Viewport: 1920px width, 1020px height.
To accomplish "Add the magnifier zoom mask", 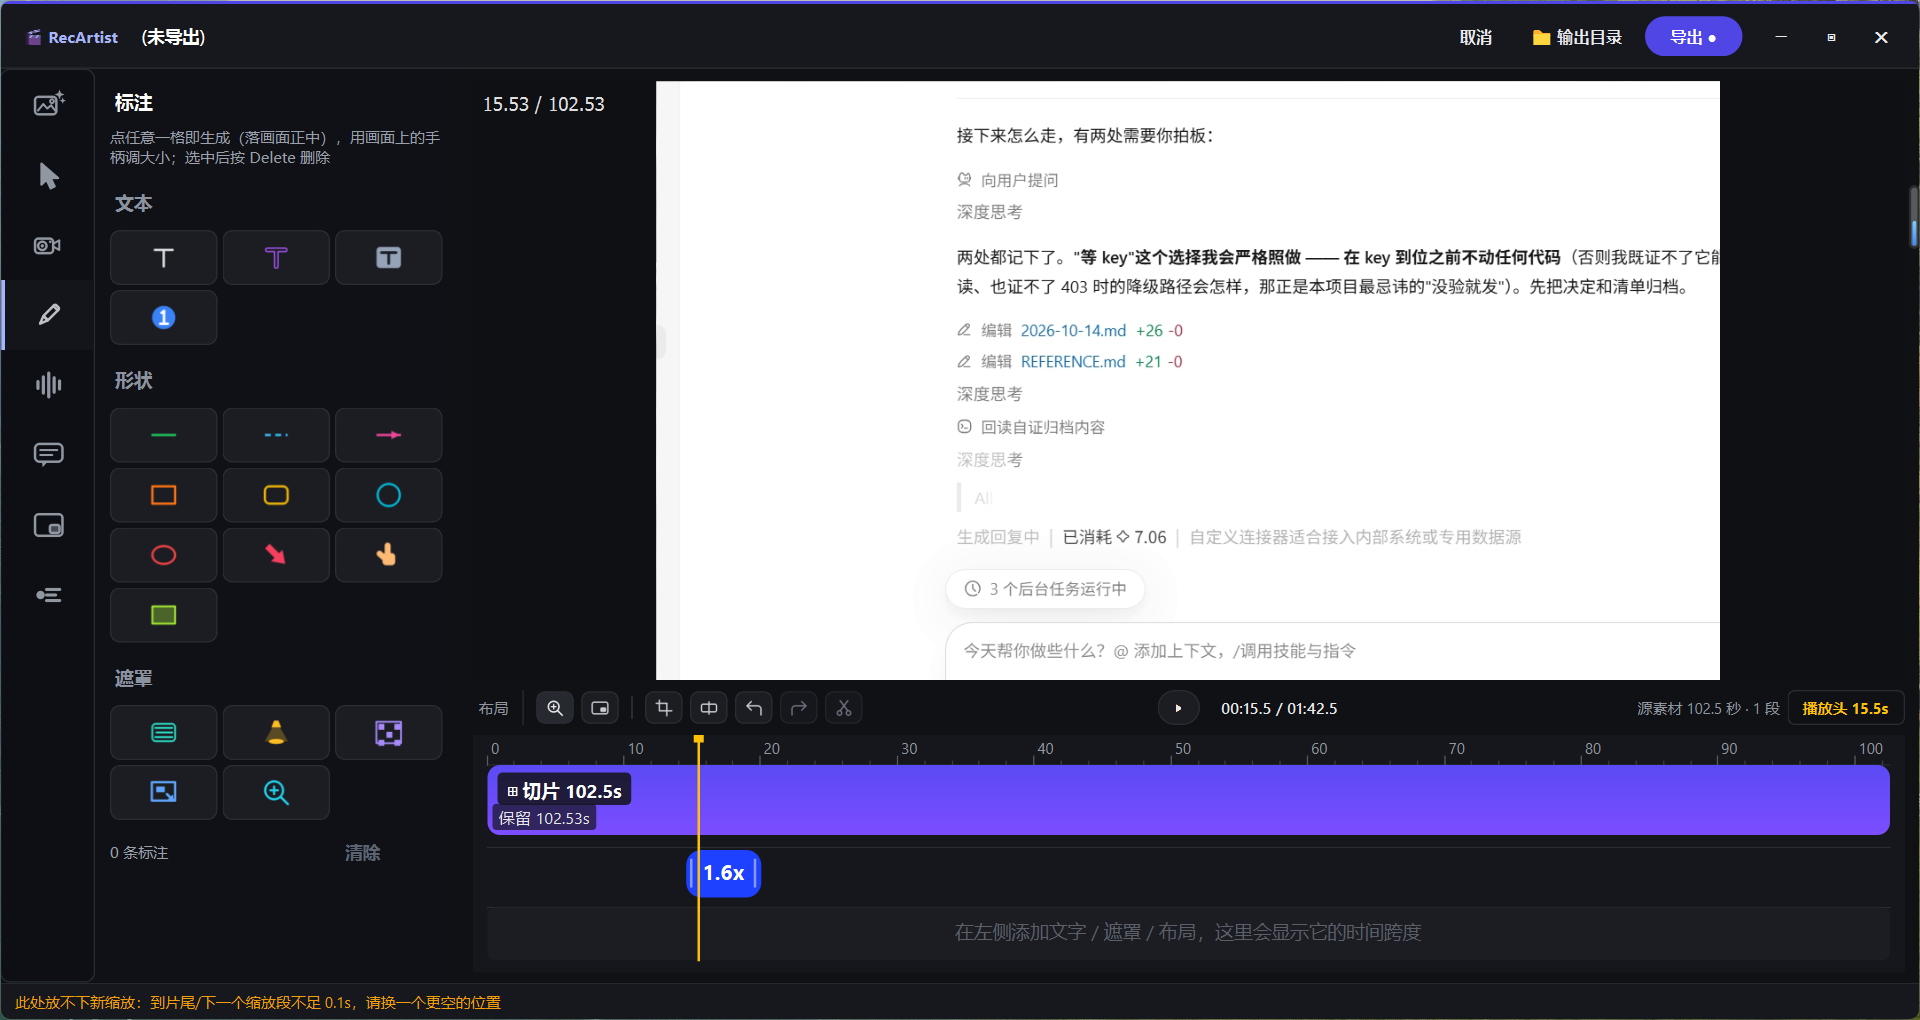I will (x=276, y=793).
